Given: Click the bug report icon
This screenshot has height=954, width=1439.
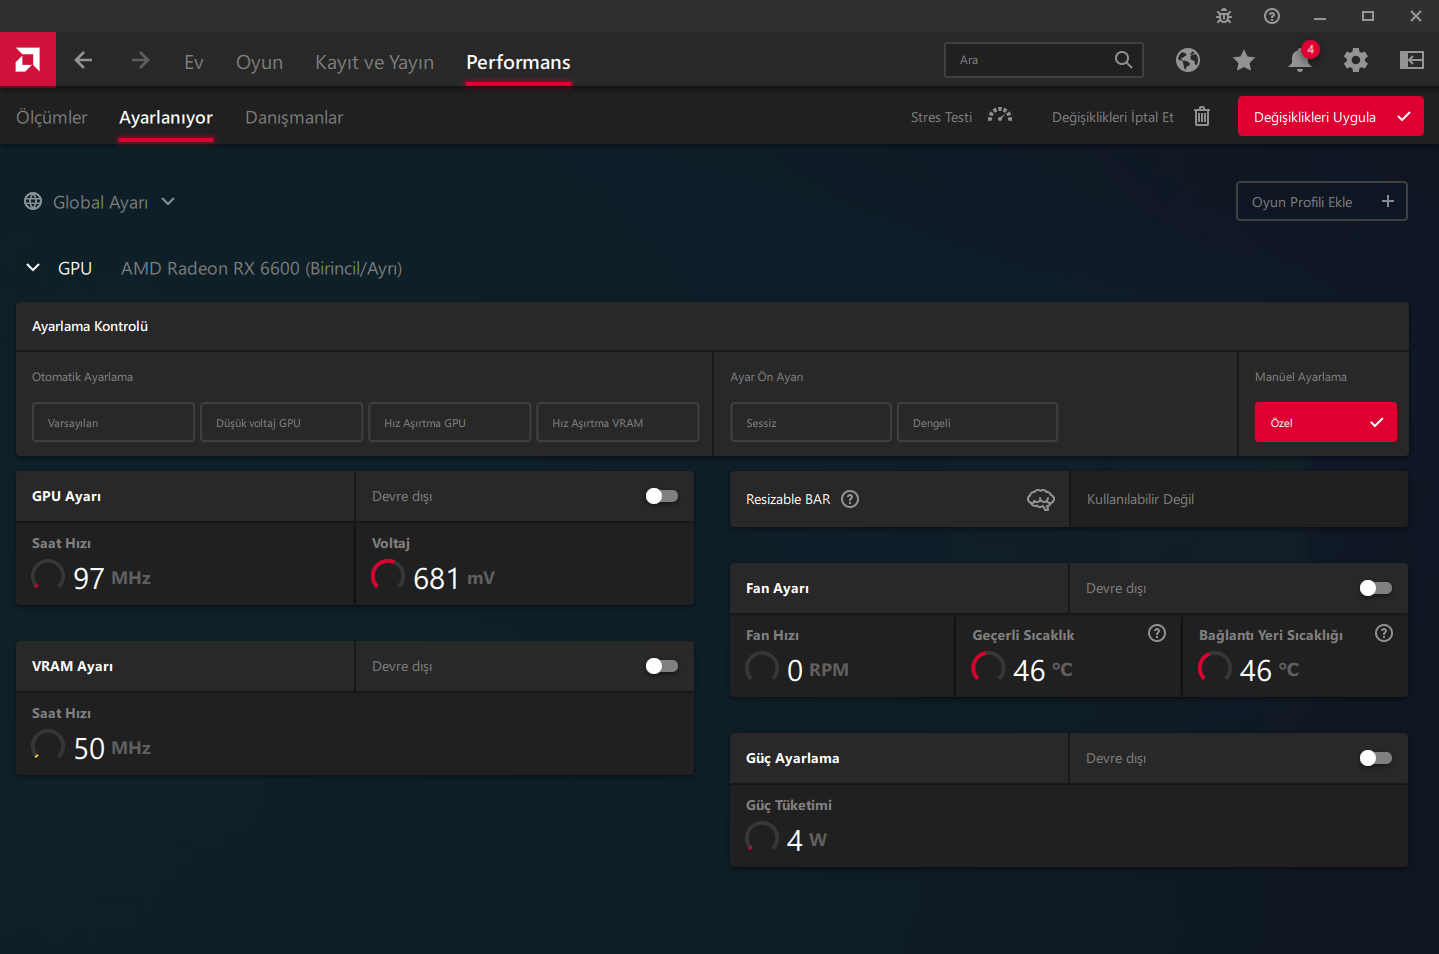Looking at the screenshot, I should coord(1223,16).
